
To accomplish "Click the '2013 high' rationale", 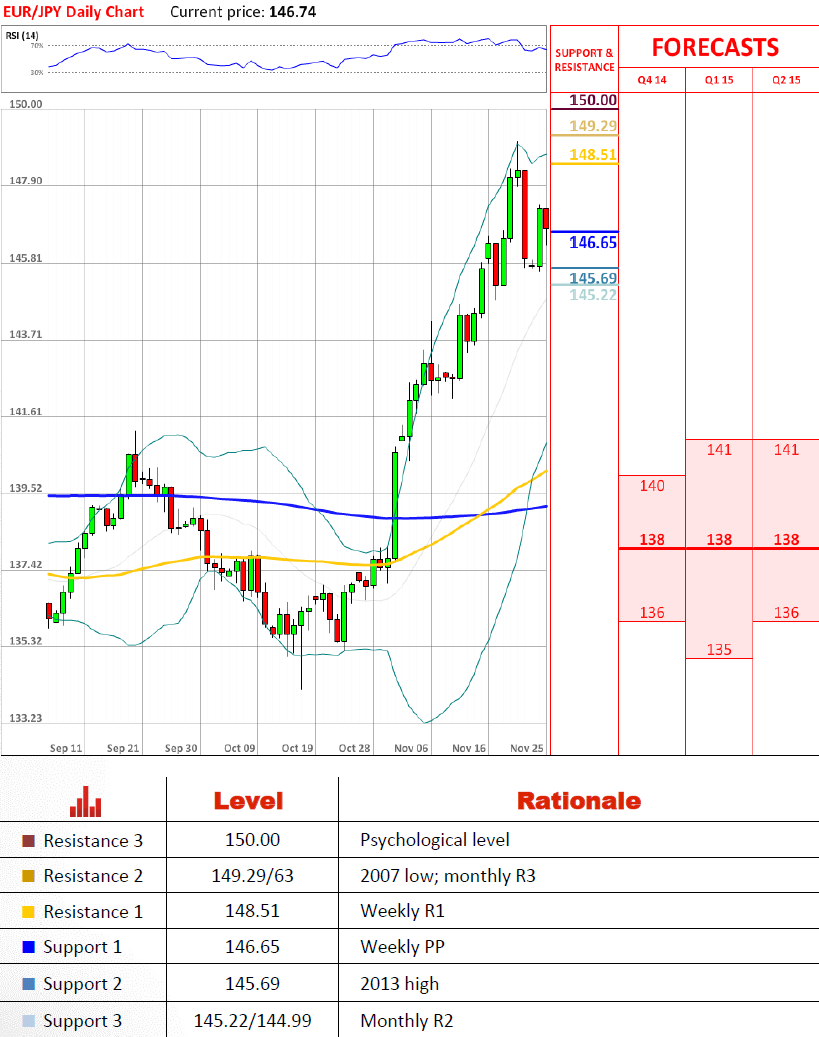I will pos(400,984).
